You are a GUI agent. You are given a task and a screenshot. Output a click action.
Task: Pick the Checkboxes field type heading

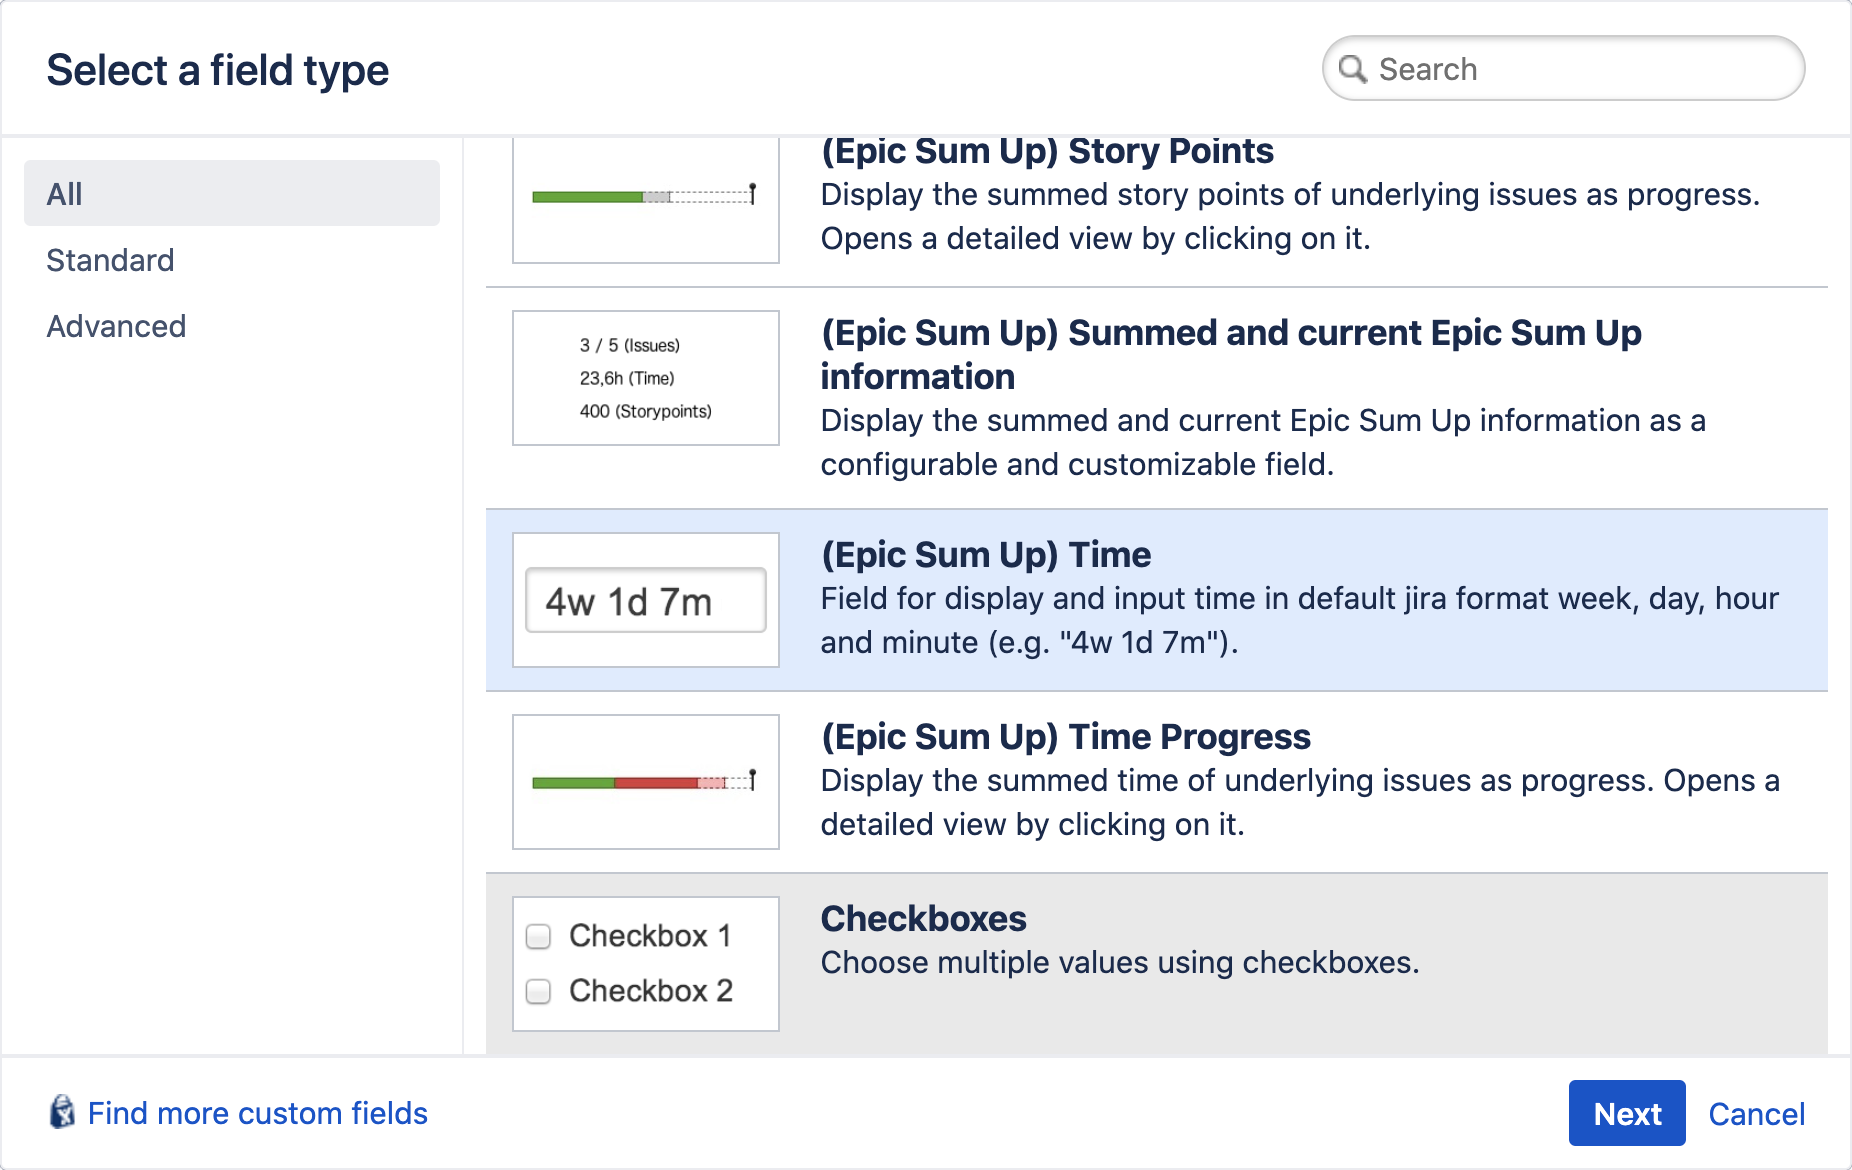(923, 919)
